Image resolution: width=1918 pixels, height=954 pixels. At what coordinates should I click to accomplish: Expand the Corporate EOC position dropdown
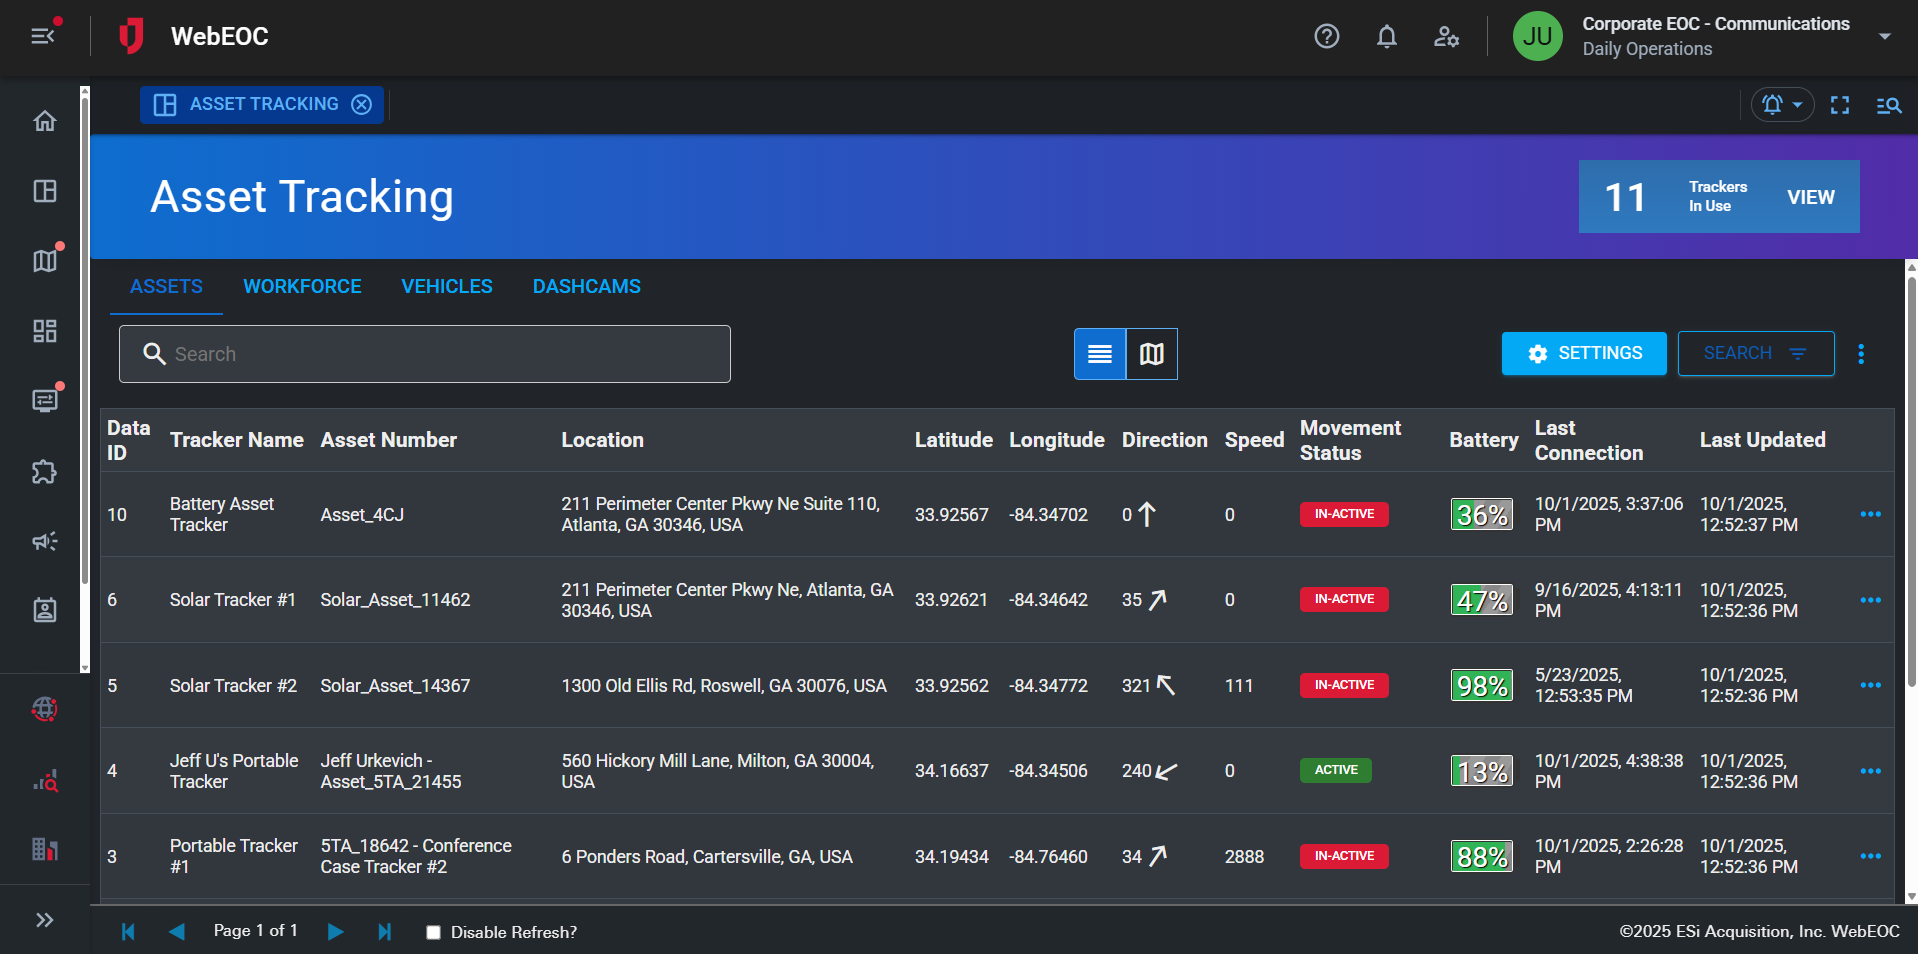click(x=1884, y=37)
